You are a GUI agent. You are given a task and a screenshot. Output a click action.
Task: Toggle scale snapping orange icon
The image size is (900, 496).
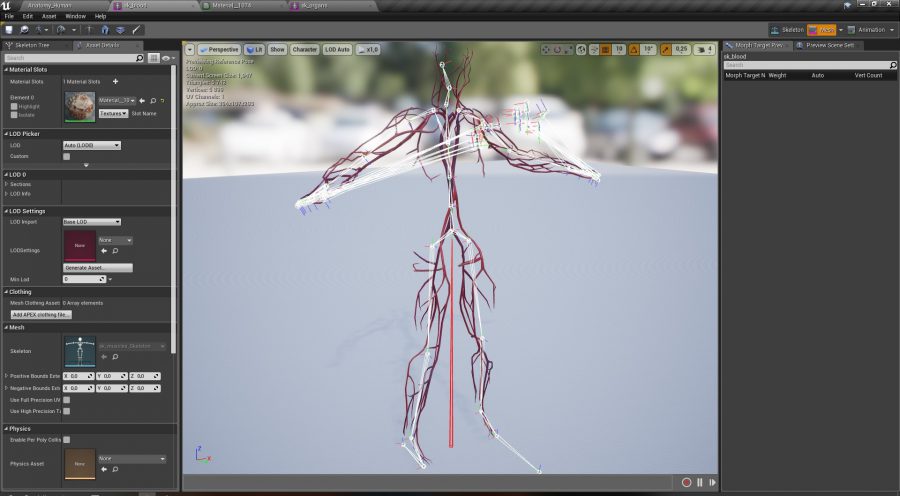tap(666, 50)
